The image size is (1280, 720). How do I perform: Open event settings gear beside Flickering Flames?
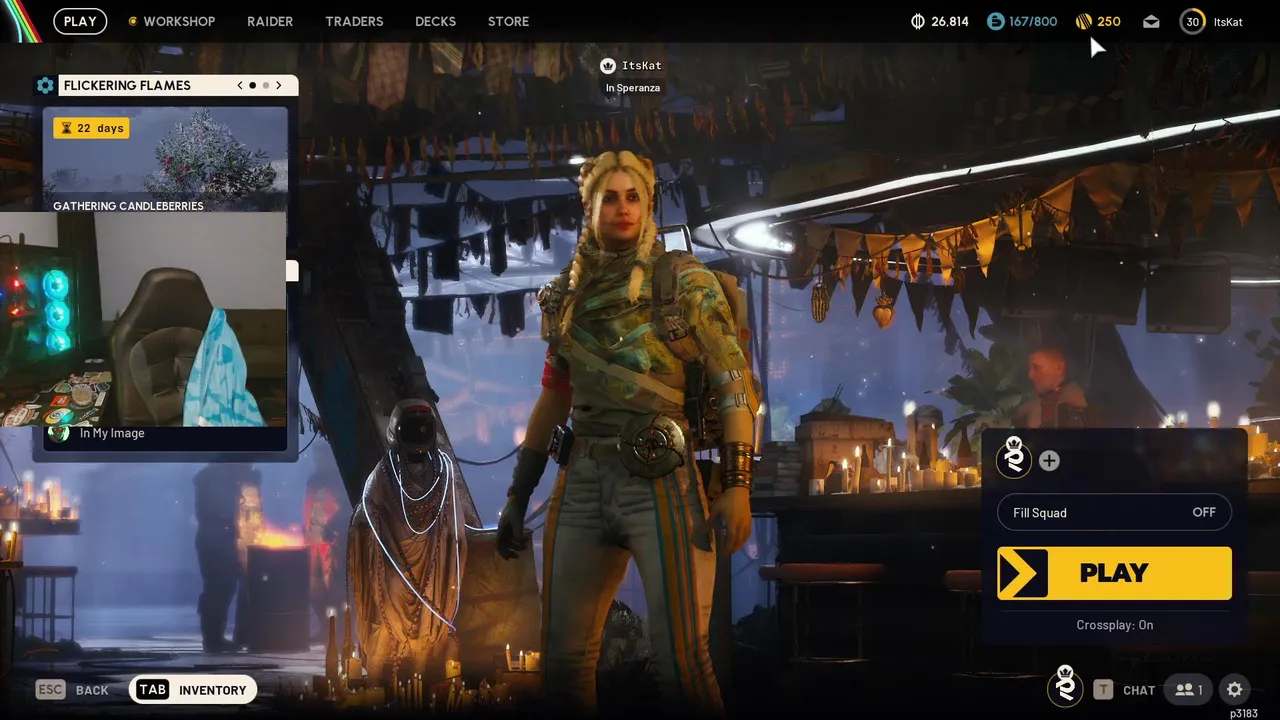click(x=45, y=85)
